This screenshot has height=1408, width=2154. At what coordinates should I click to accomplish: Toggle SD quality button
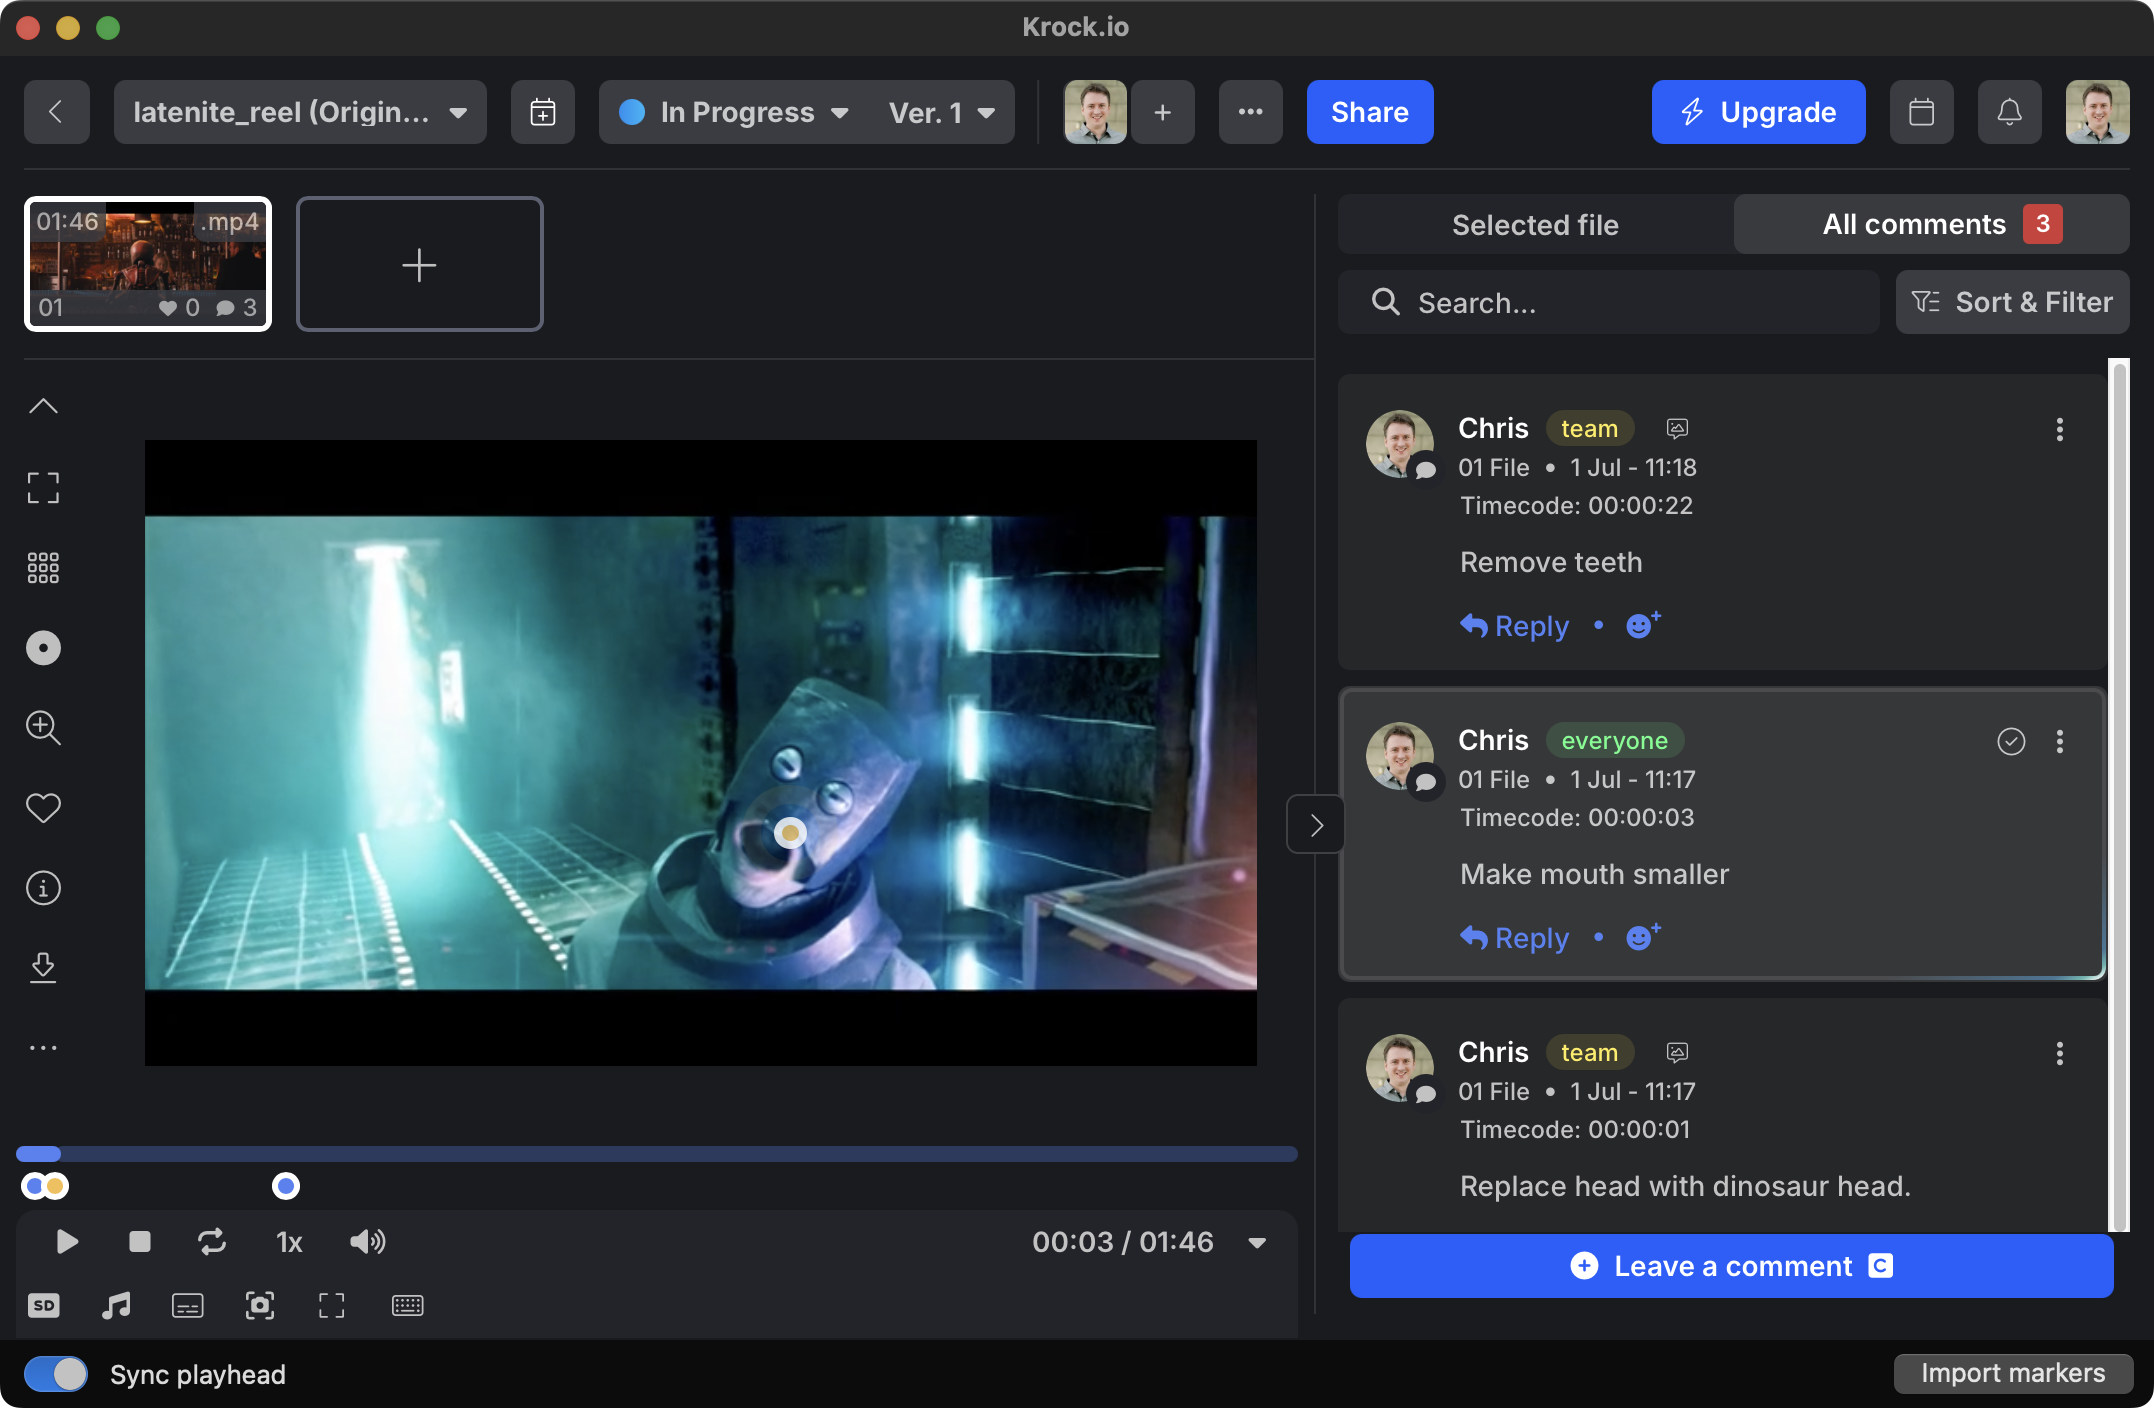click(44, 1306)
